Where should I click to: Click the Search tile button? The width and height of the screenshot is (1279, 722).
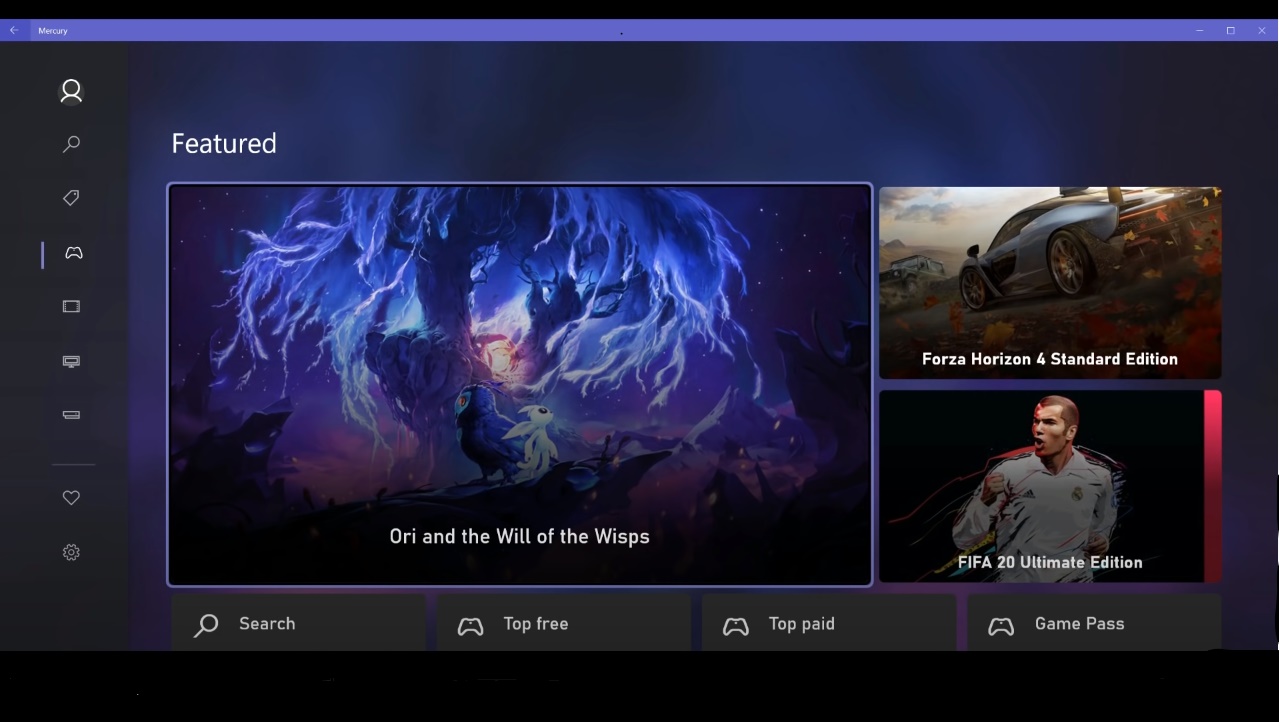[298, 623]
